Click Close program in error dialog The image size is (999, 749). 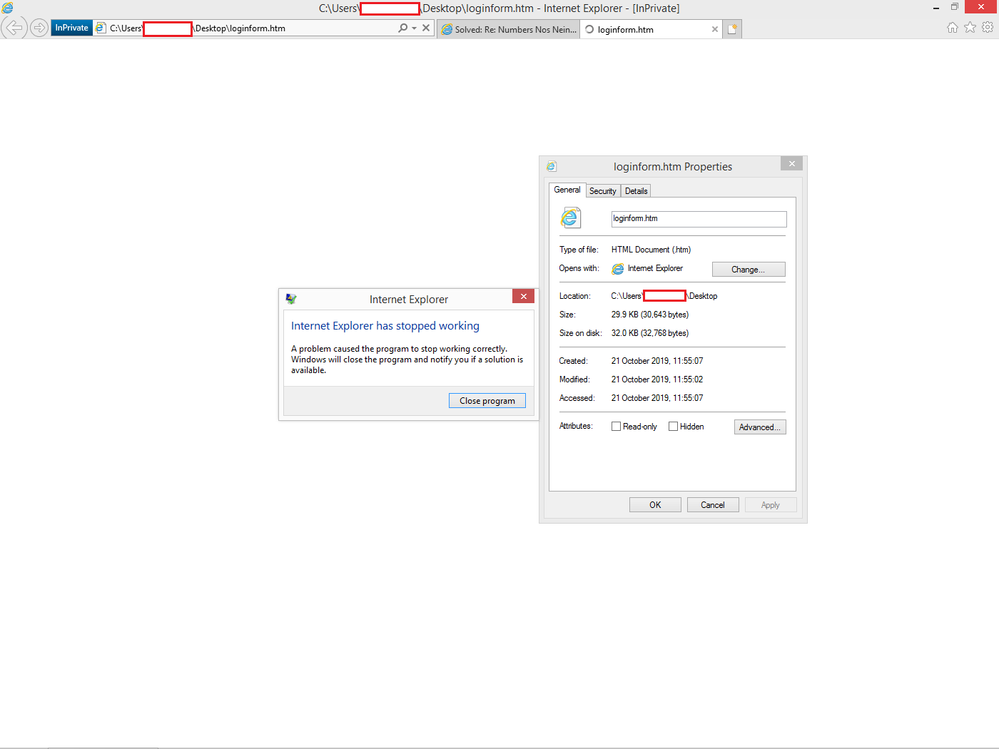(x=487, y=401)
